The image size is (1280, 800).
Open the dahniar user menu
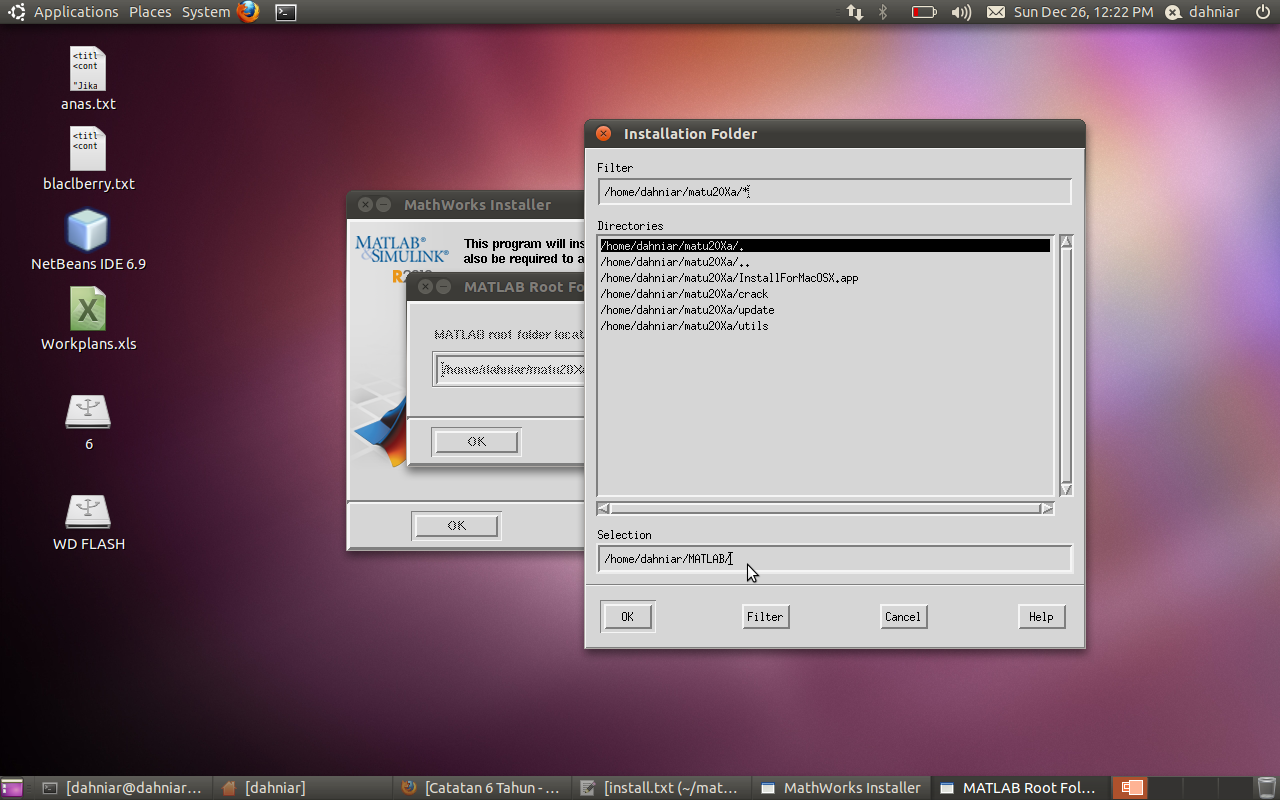[x=1201, y=12]
